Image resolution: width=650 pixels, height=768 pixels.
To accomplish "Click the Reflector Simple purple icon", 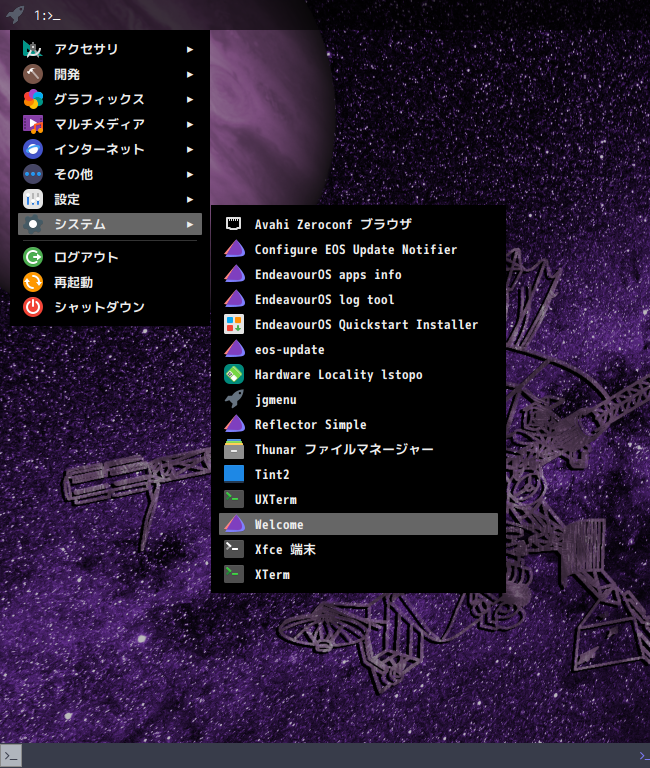I will 234,424.
